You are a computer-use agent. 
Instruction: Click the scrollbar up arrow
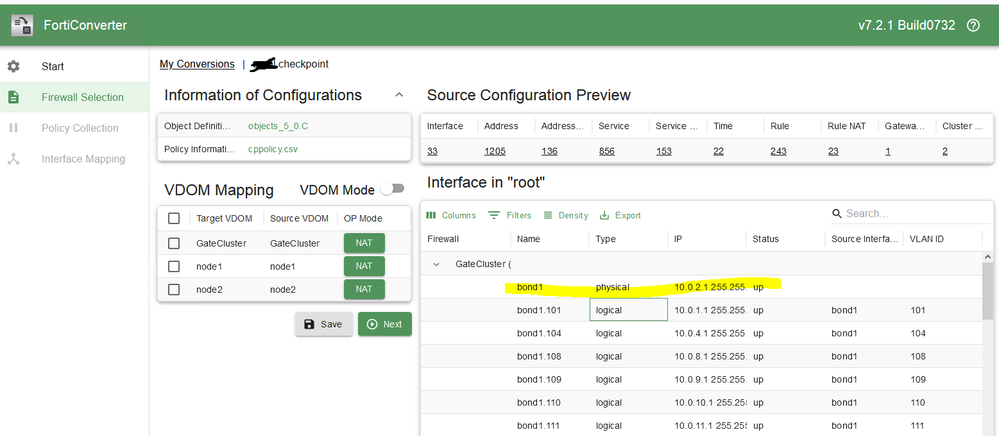coord(988,257)
